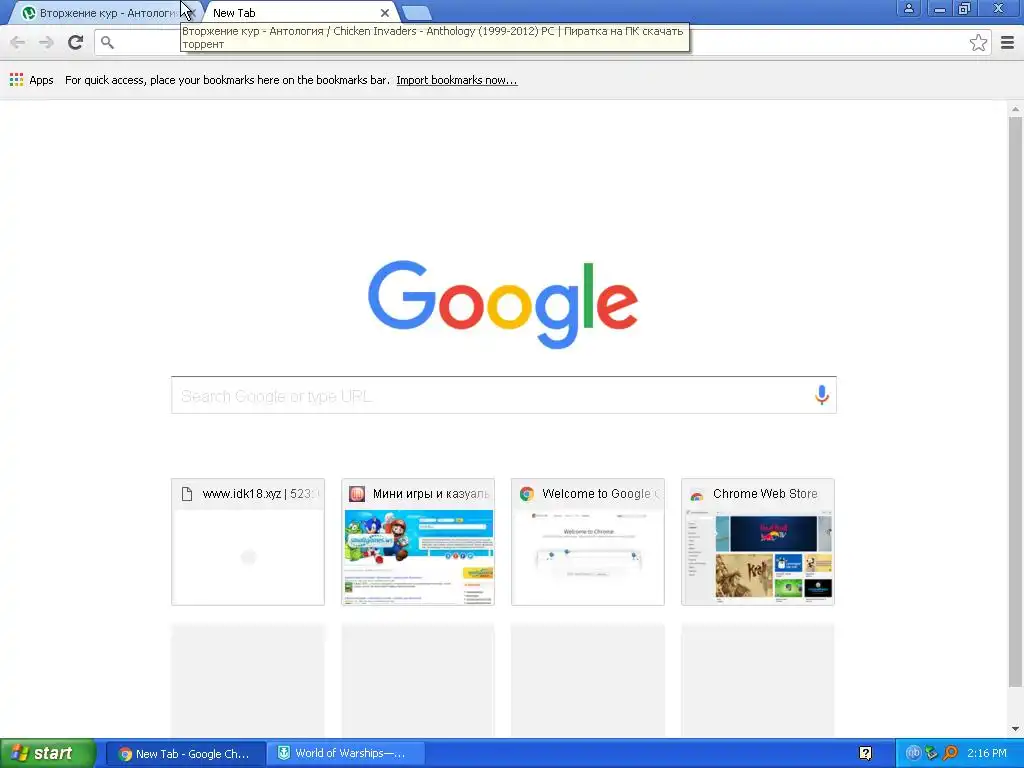Open the Windows start button
This screenshot has width=1024, height=768.
(48, 754)
